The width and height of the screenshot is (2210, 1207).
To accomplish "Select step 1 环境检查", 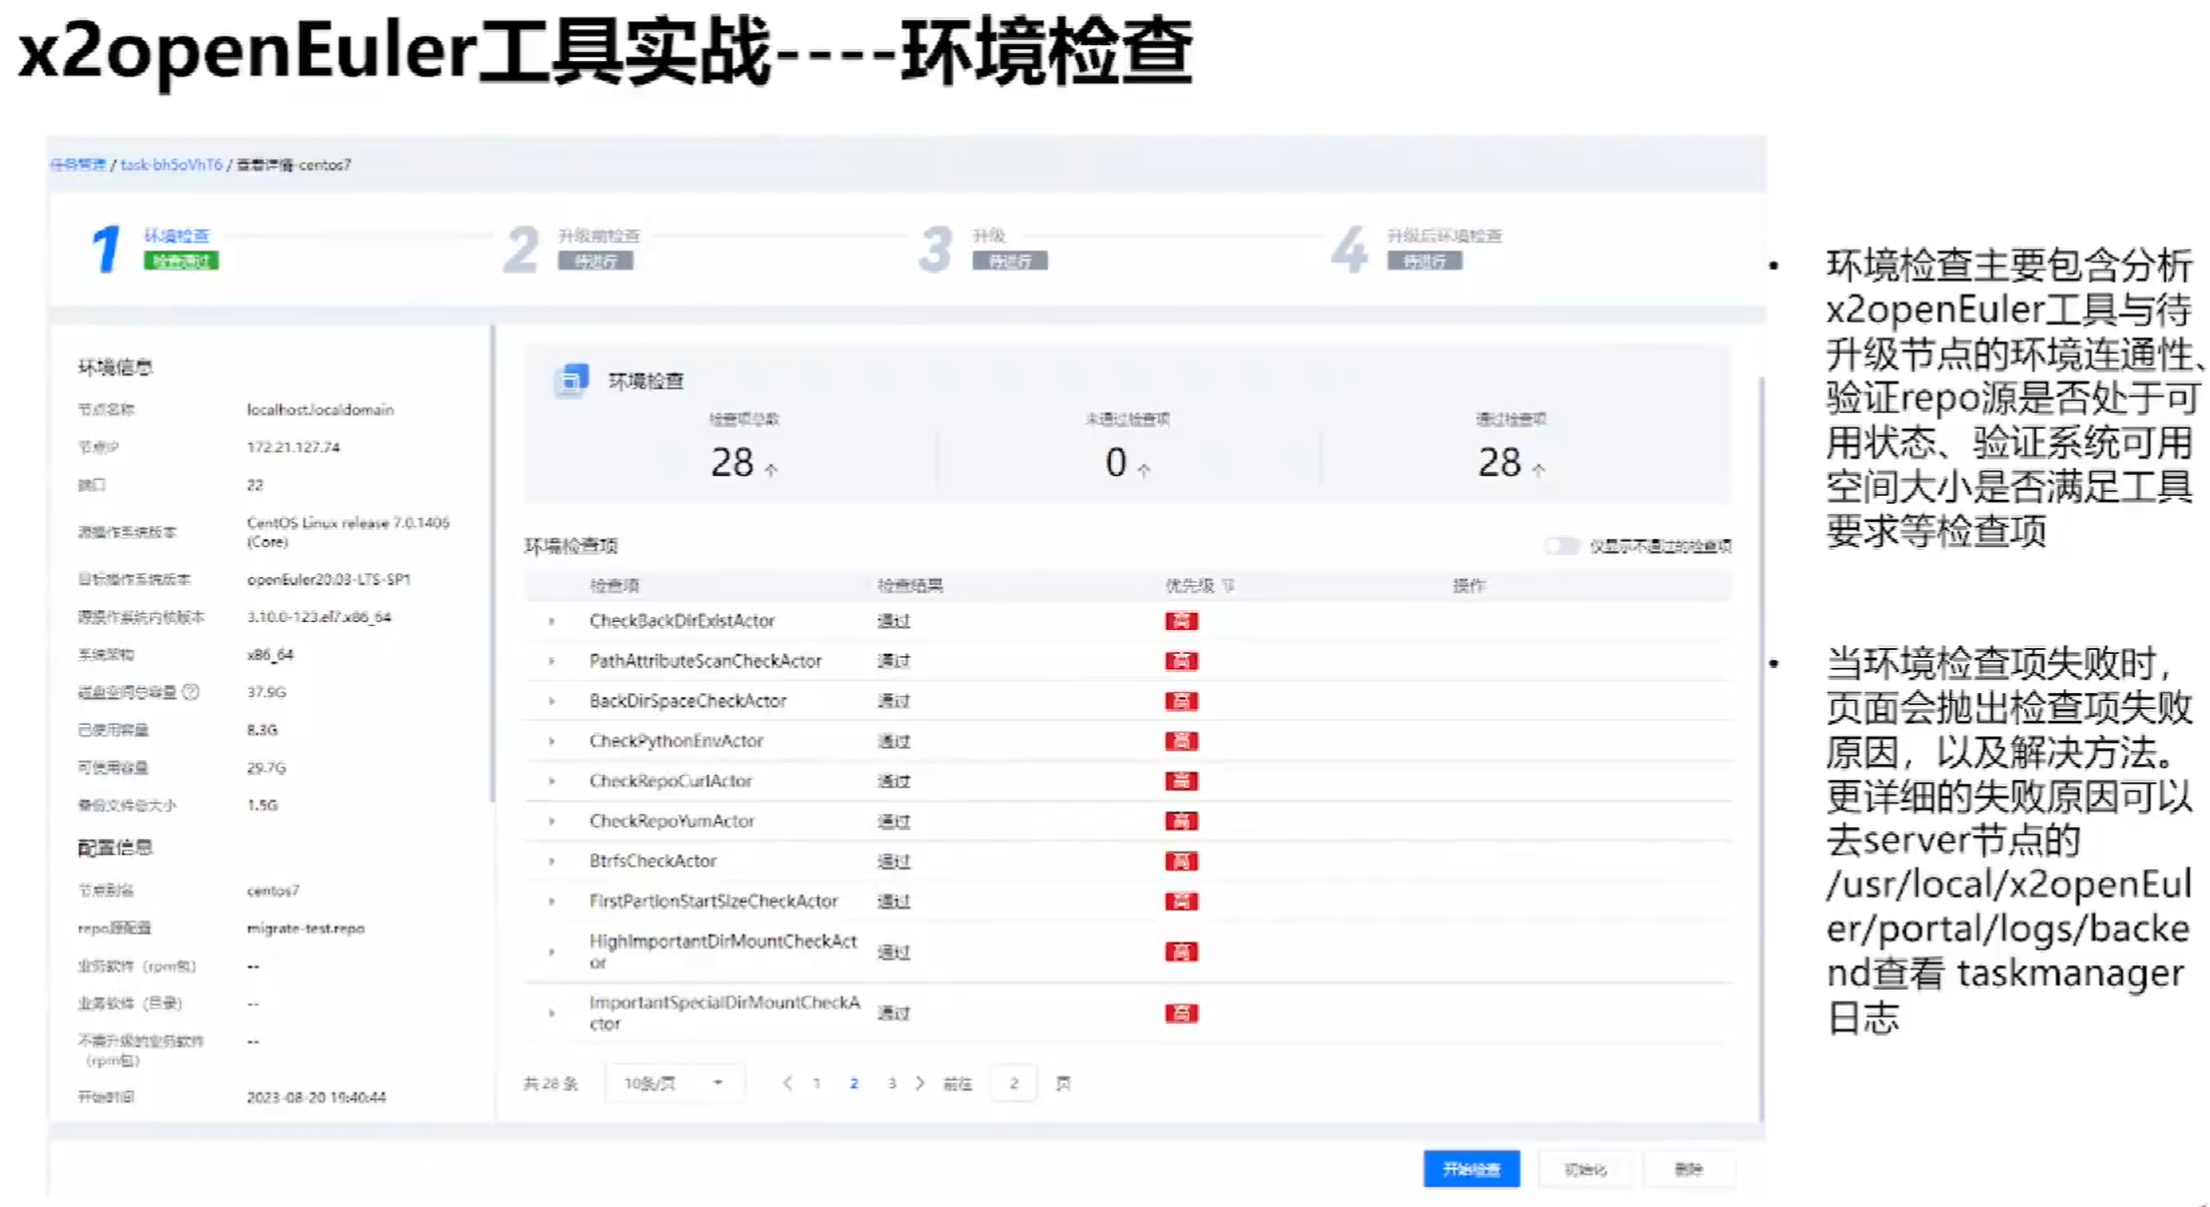I will [x=154, y=248].
